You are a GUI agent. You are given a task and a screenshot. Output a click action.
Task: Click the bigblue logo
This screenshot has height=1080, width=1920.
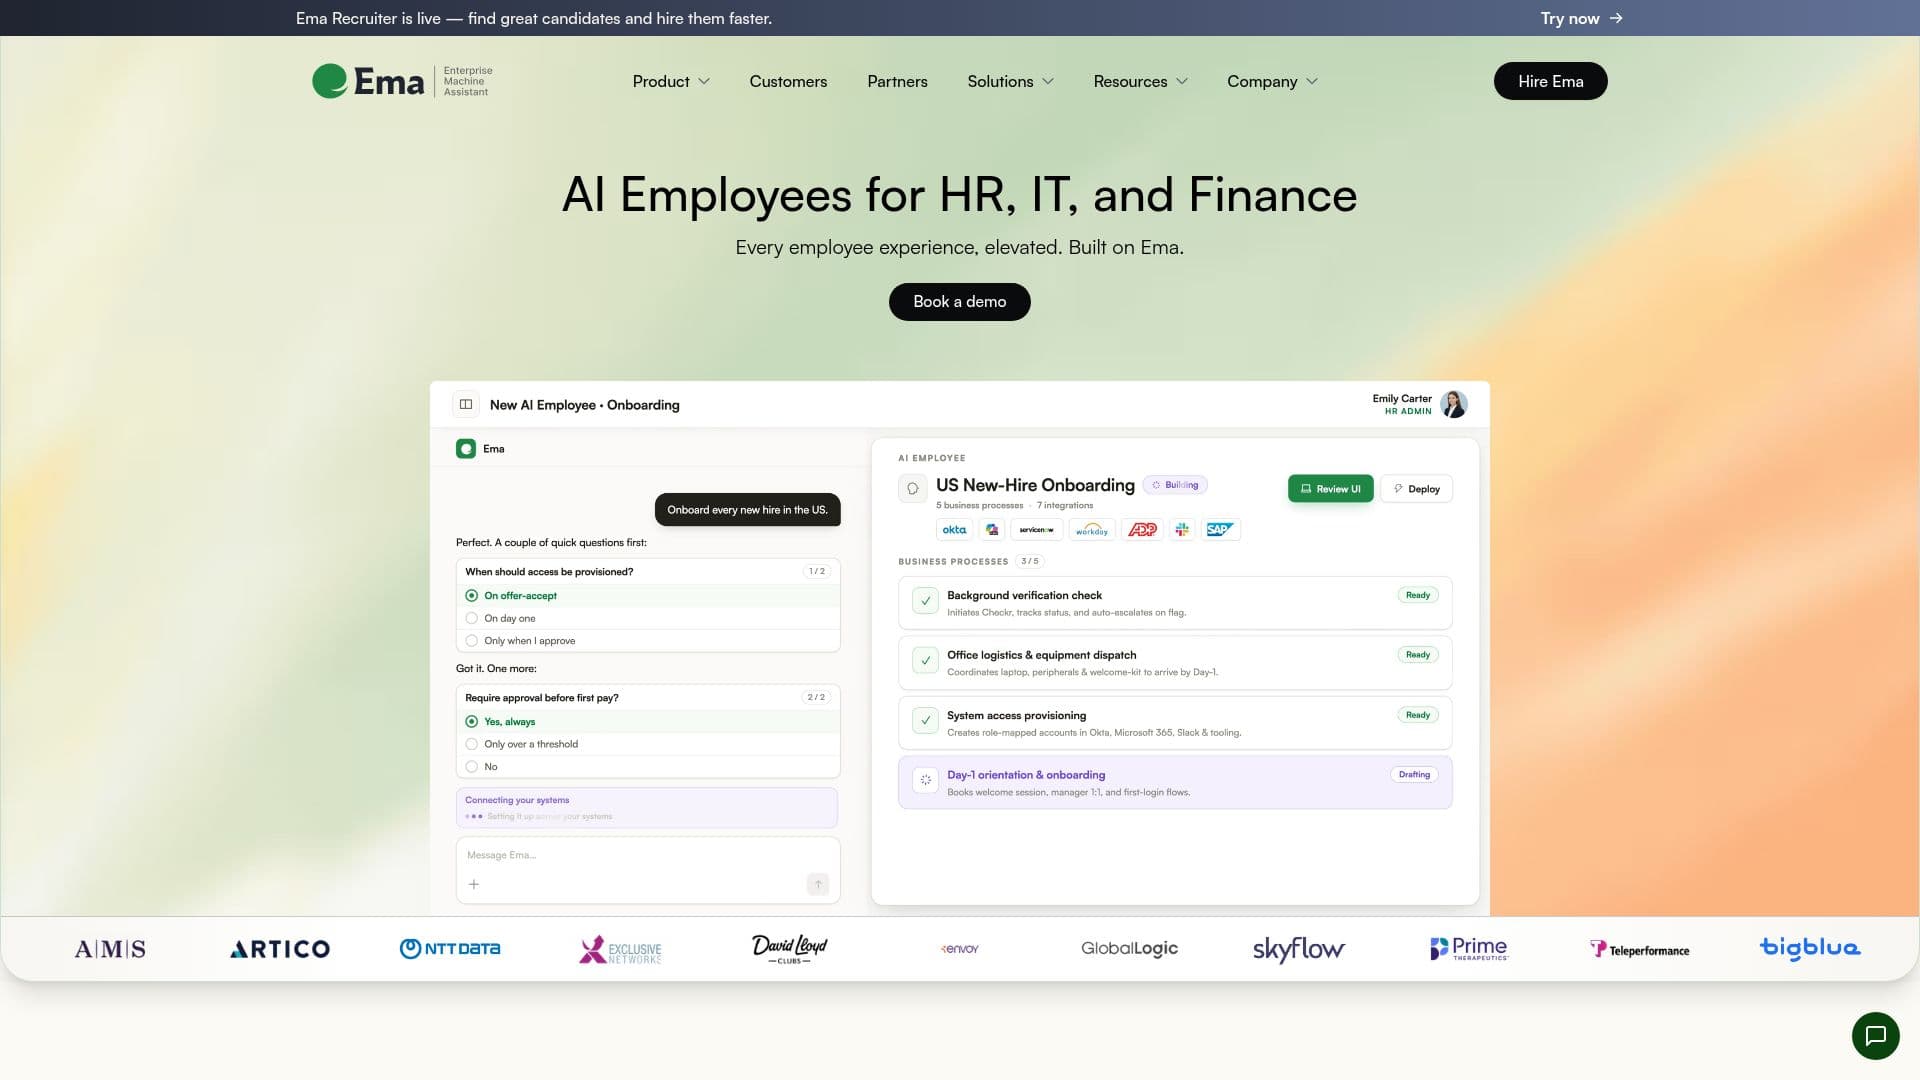click(x=1810, y=948)
